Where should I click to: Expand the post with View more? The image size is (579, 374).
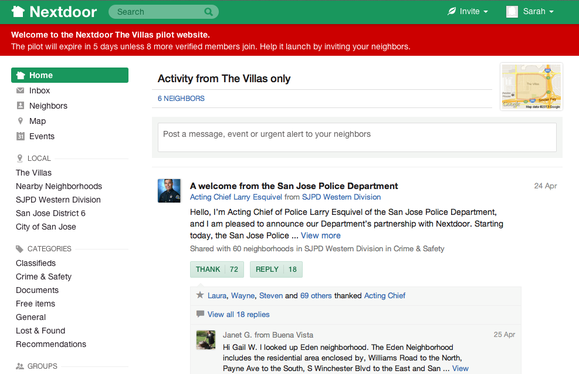coord(321,236)
